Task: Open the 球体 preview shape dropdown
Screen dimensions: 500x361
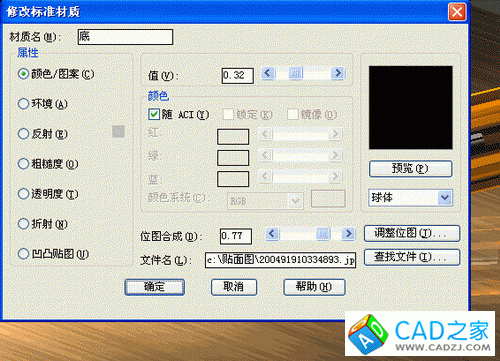Action: click(445, 198)
